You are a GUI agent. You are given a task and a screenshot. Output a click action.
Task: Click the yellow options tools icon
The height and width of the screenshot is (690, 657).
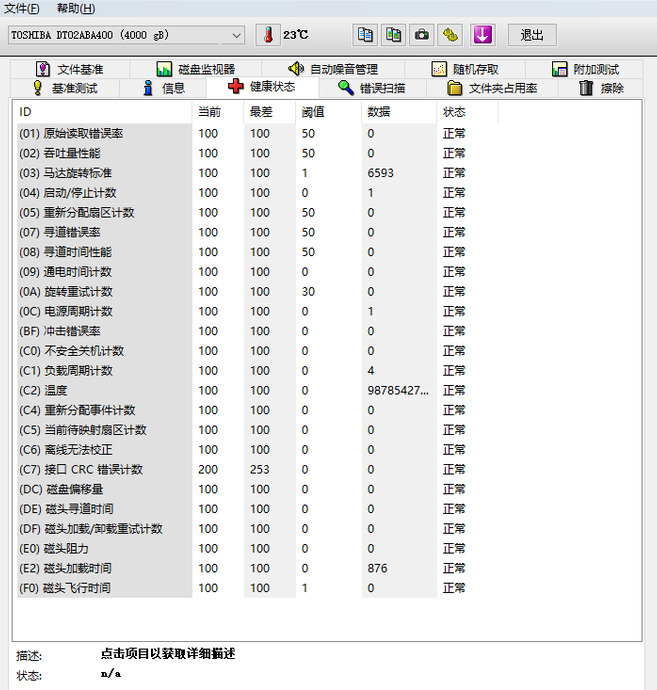(x=450, y=35)
